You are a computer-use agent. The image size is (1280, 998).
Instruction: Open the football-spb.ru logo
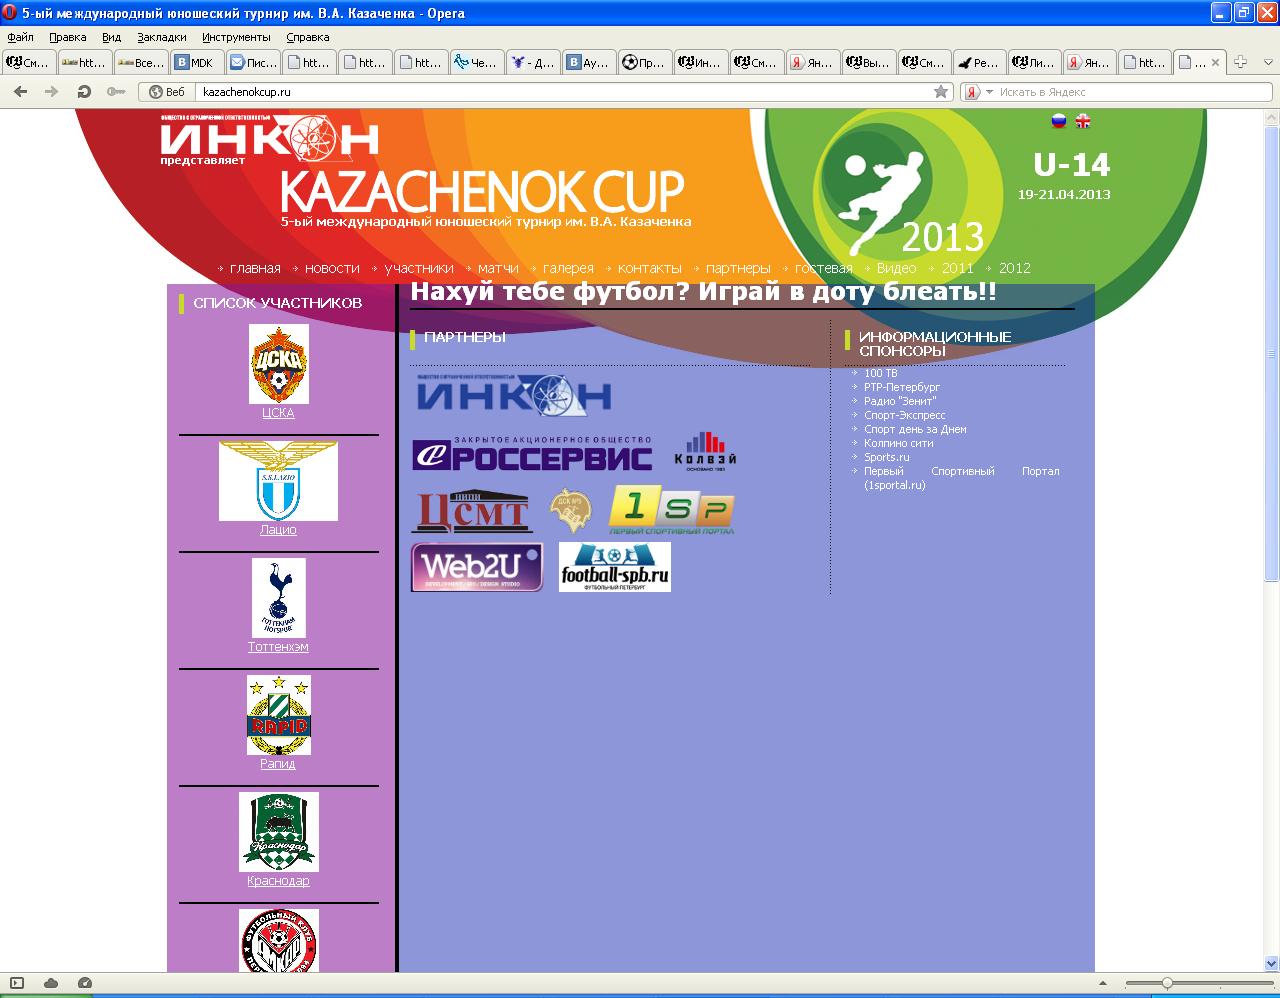click(x=614, y=567)
